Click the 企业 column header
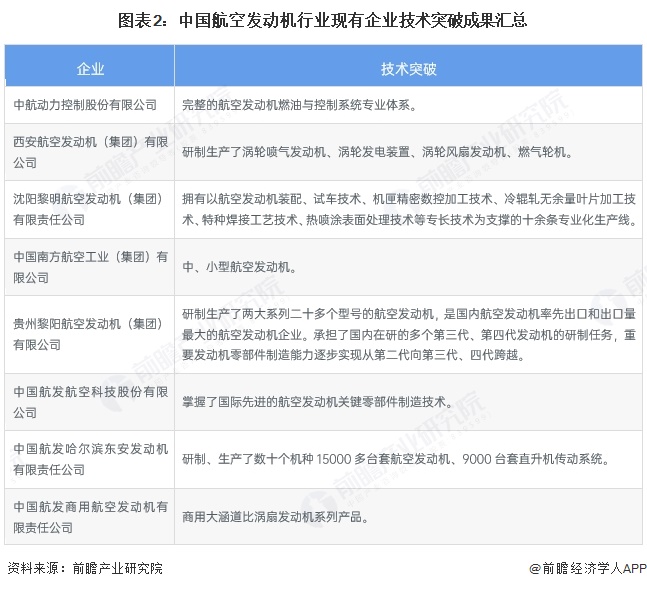 tap(90, 66)
